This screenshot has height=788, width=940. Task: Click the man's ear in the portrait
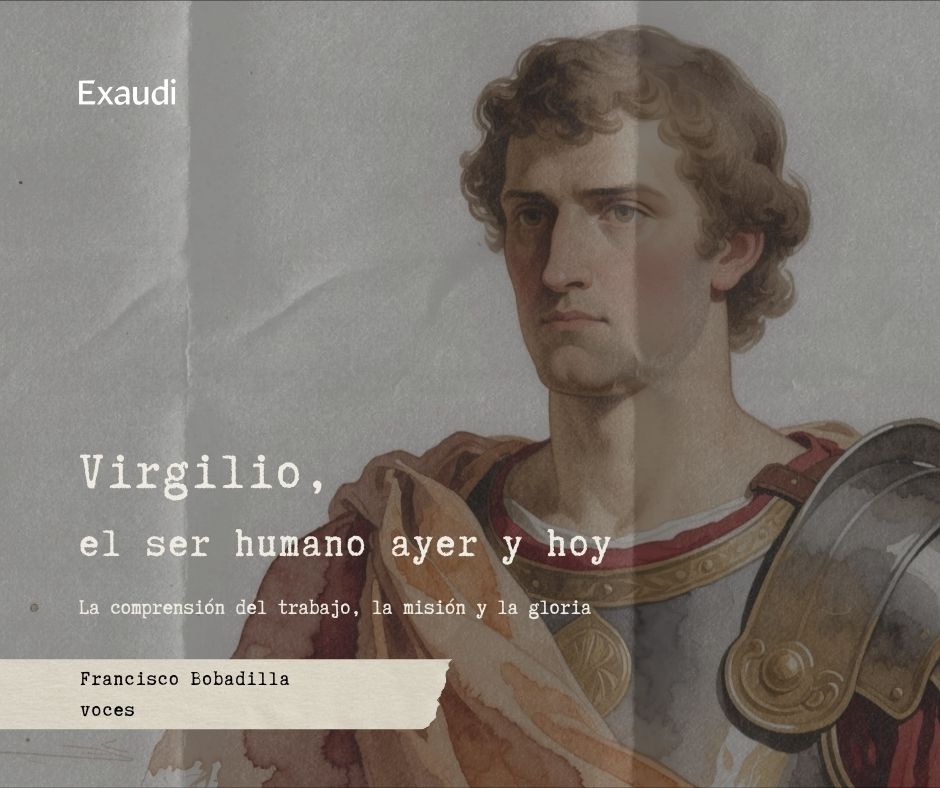click(x=736, y=259)
